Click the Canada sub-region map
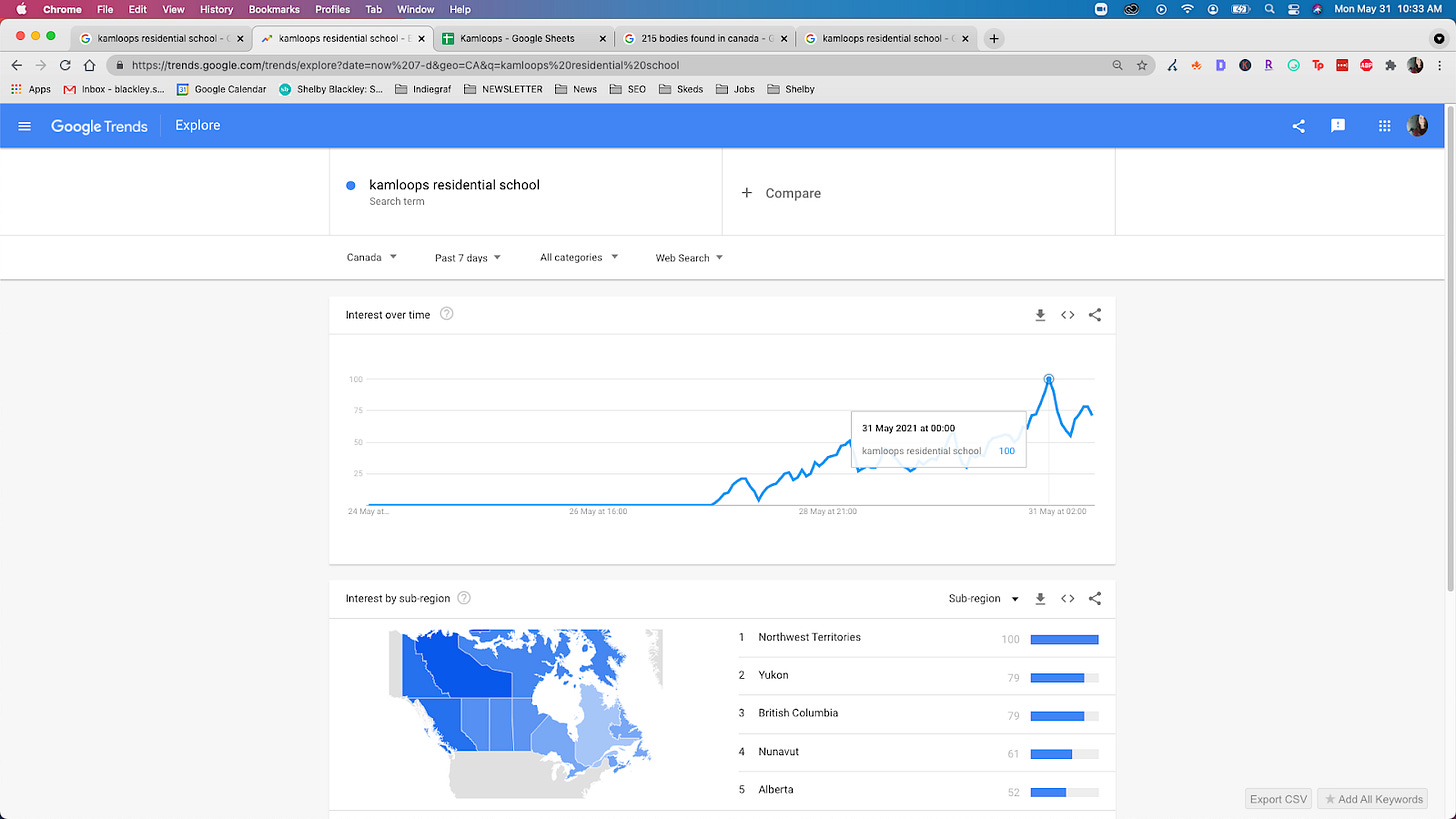Image resolution: width=1456 pixels, height=819 pixels. click(526, 712)
